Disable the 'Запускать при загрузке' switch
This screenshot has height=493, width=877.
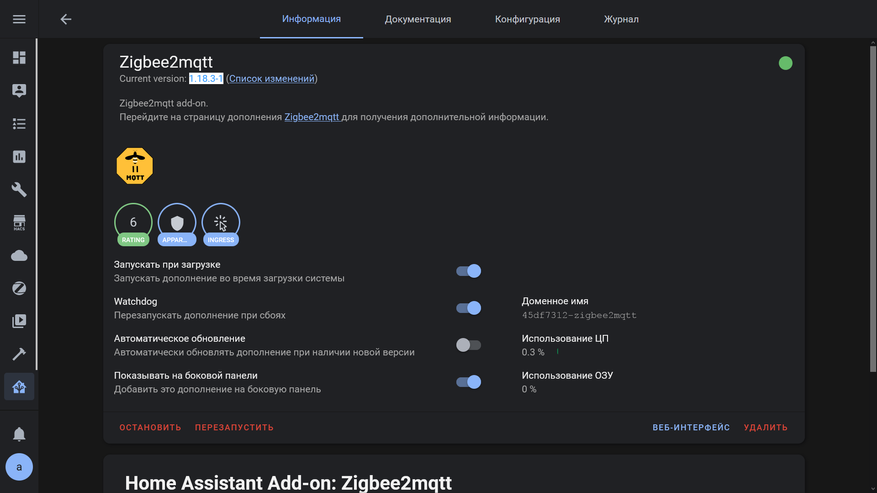pyautogui.click(x=469, y=271)
